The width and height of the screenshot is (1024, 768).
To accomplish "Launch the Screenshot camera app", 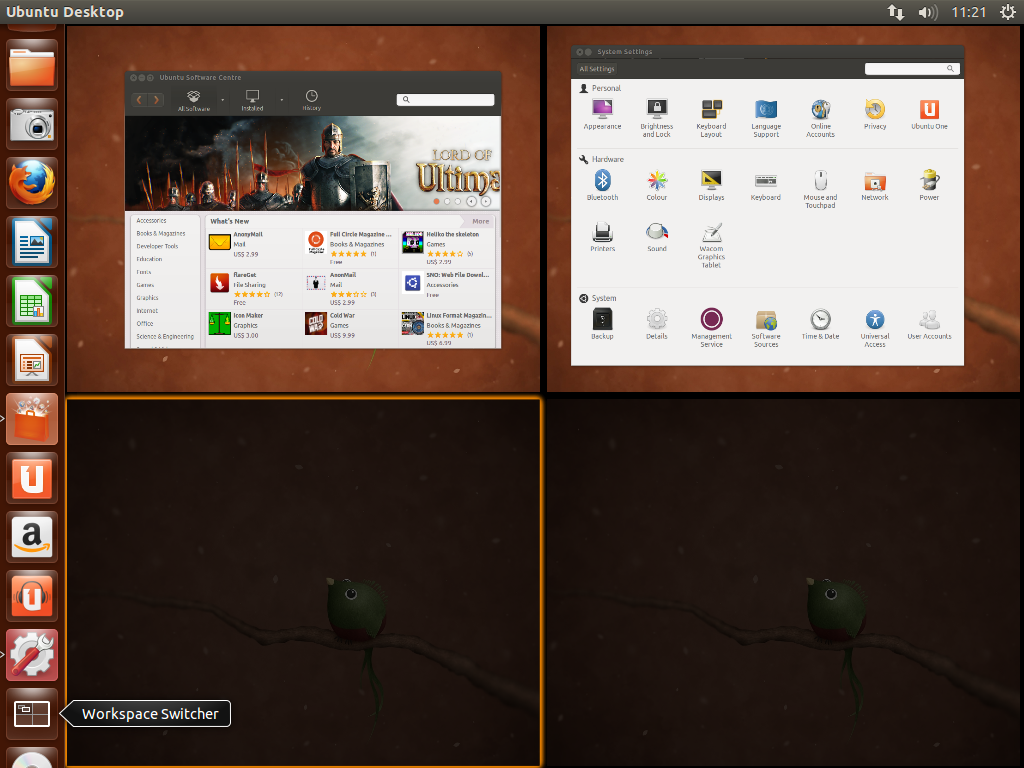I will click(x=32, y=124).
